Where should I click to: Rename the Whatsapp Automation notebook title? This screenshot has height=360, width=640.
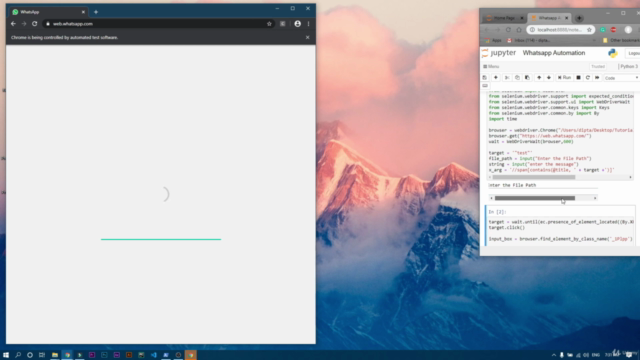(553, 53)
